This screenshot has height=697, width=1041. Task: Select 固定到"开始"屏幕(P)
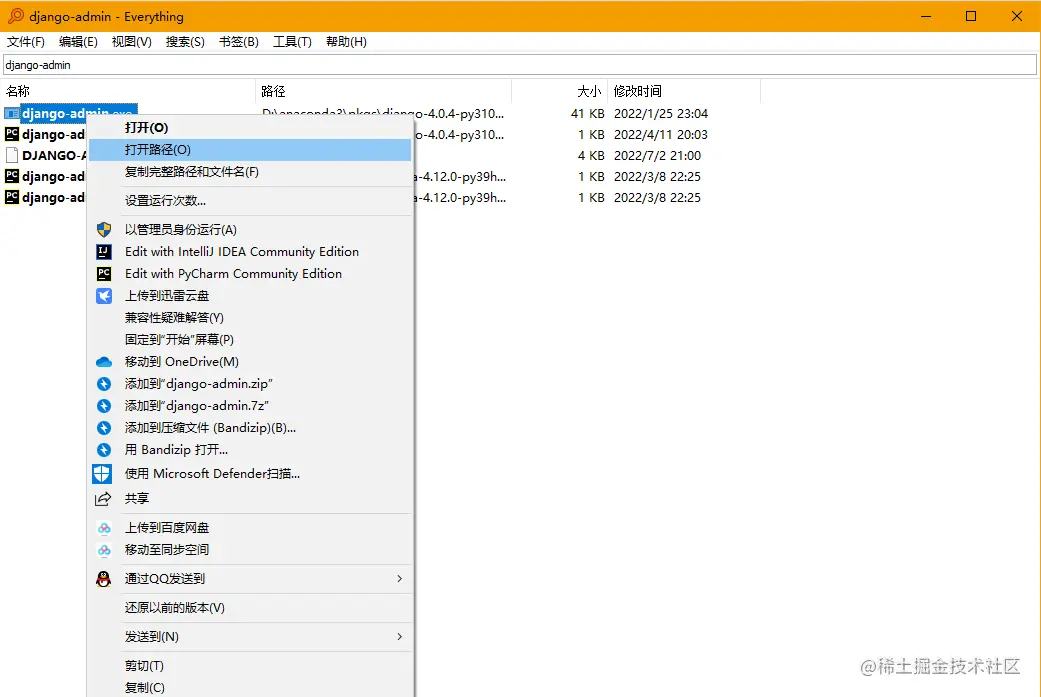tap(250, 340)
